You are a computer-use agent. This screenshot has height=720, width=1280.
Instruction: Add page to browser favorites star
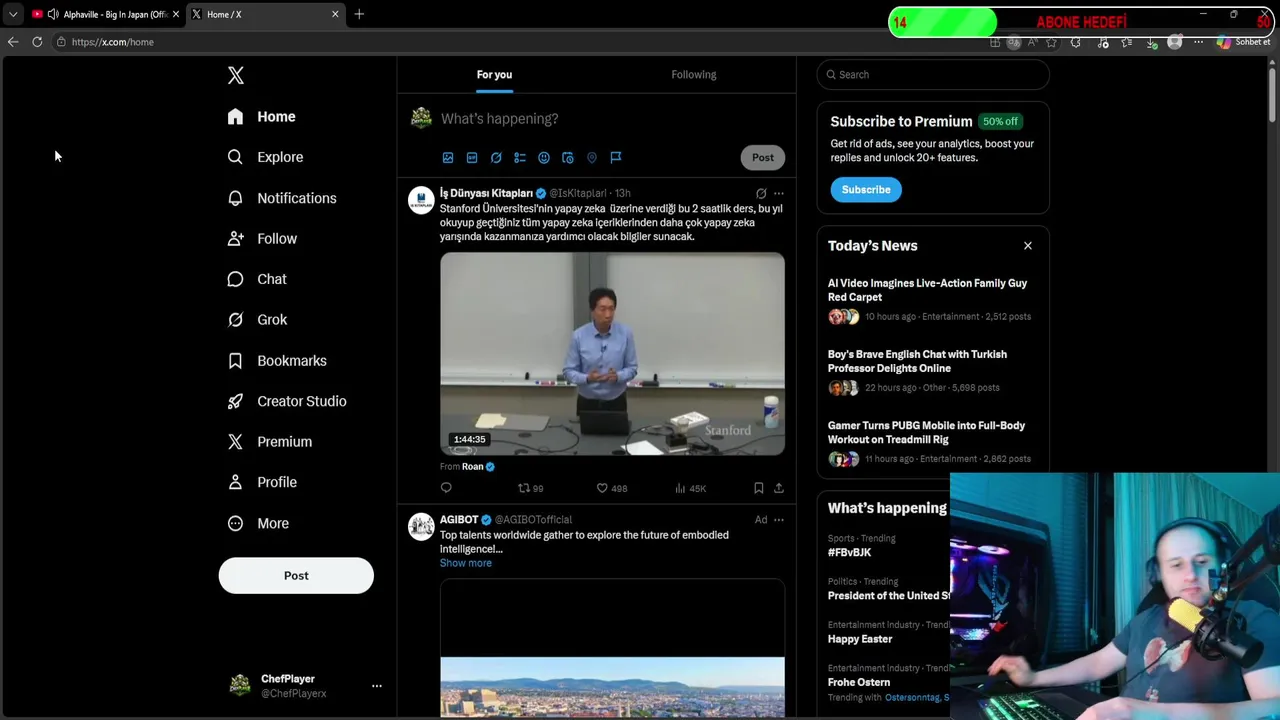tap(1051, 43)
